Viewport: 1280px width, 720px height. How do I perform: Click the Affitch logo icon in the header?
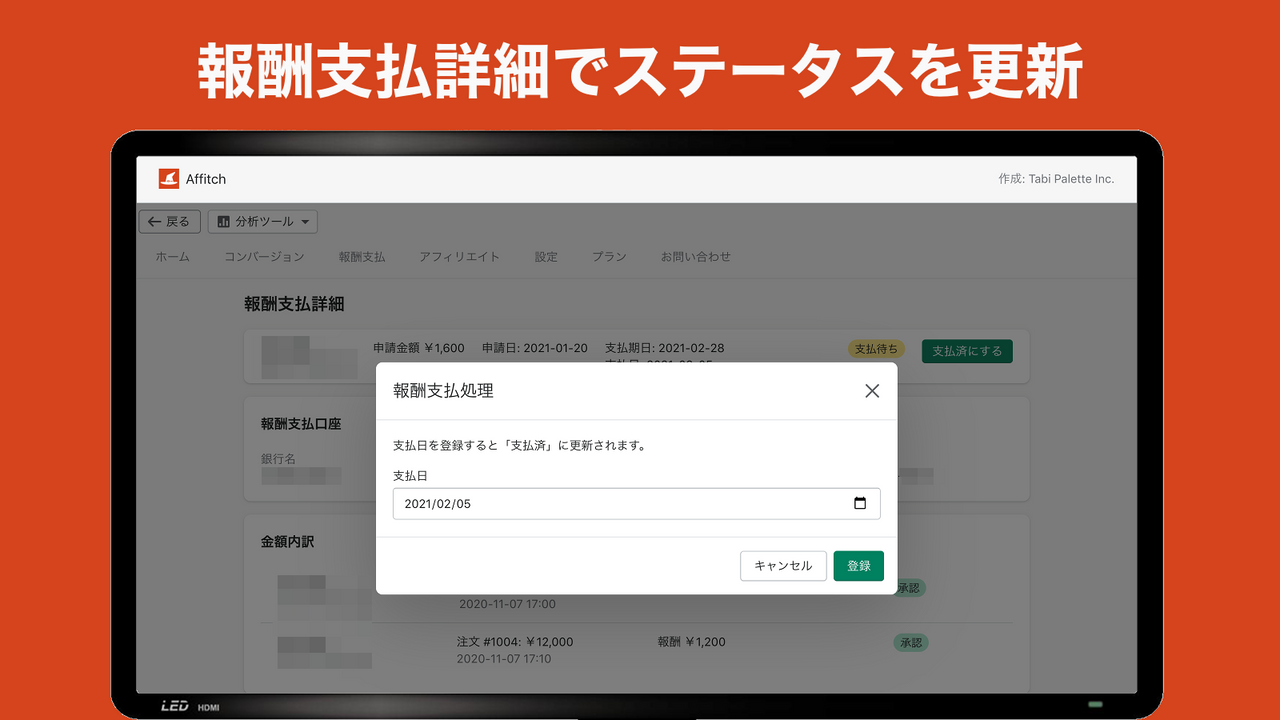click(x=170, y=178)
